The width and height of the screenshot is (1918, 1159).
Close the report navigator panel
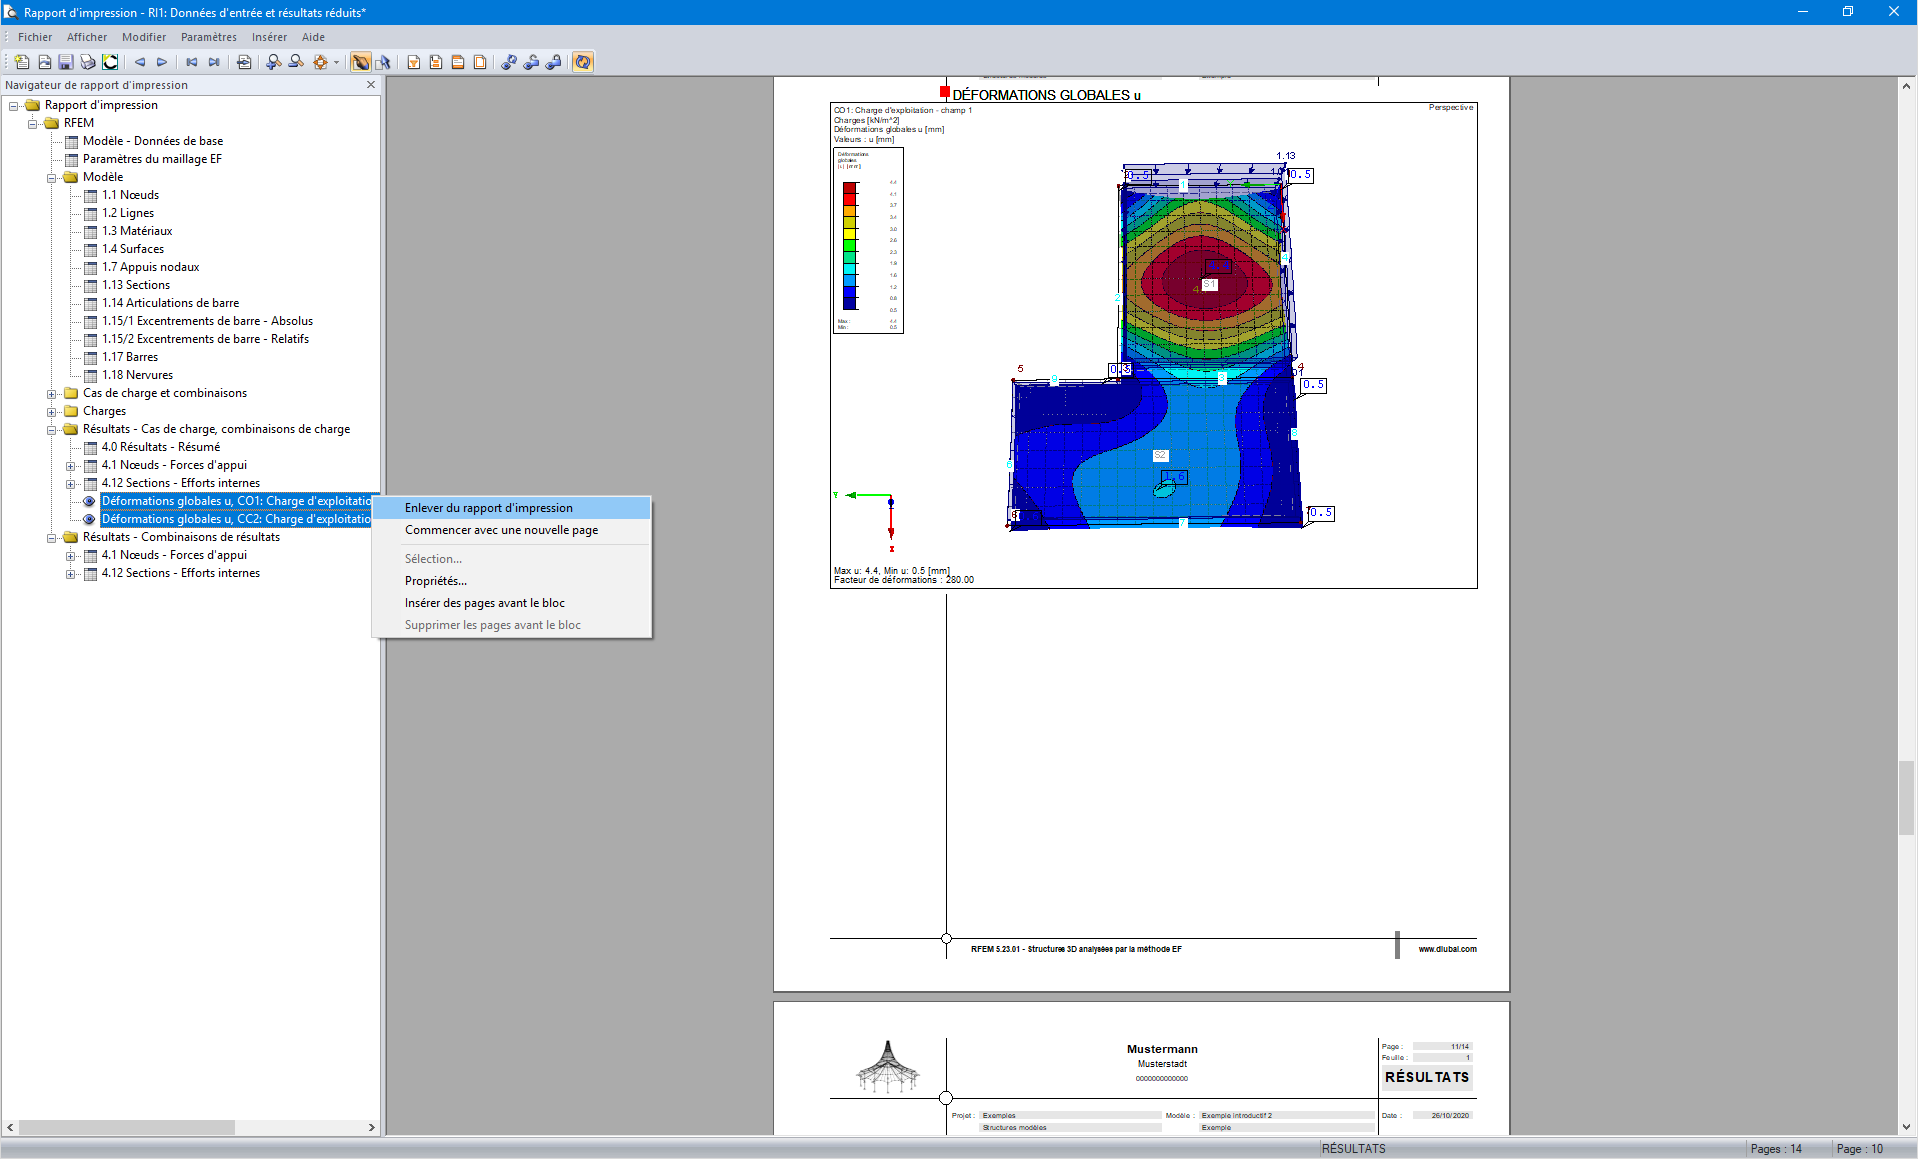371,85
